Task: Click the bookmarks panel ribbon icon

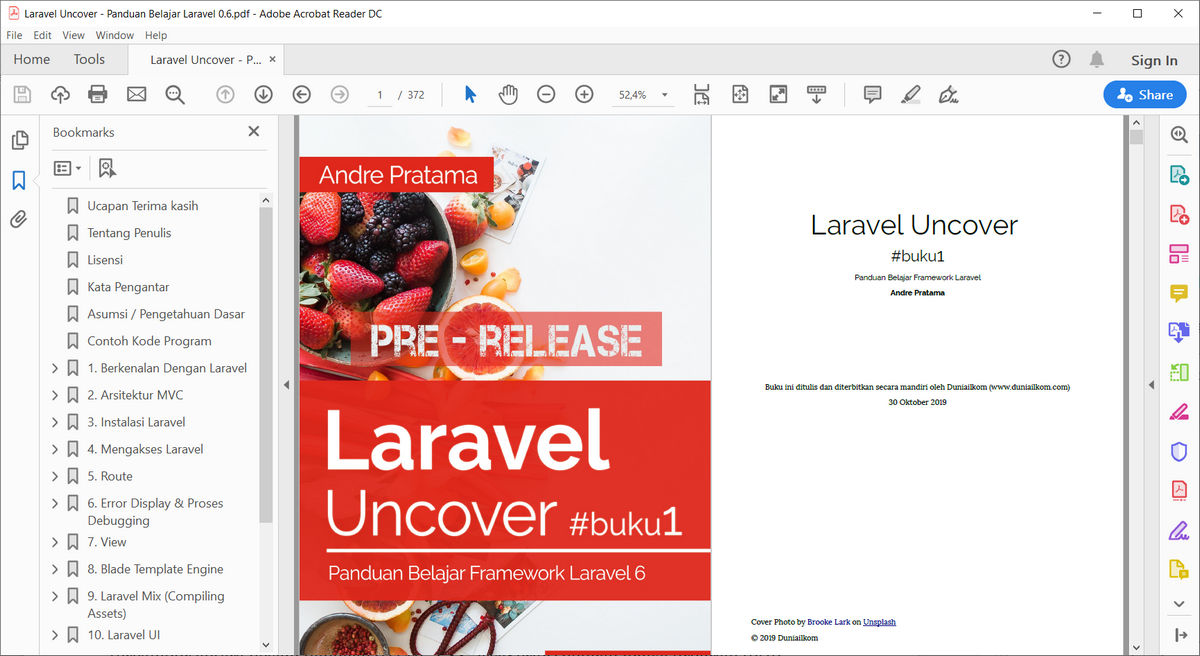Action: [x=18, y=180]
